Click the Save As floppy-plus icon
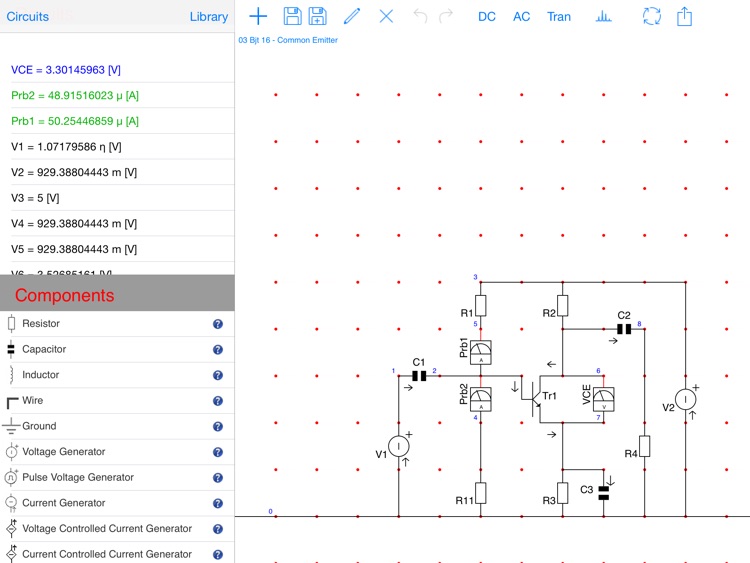This screenshot has height=563, width=750. (317, 16)
